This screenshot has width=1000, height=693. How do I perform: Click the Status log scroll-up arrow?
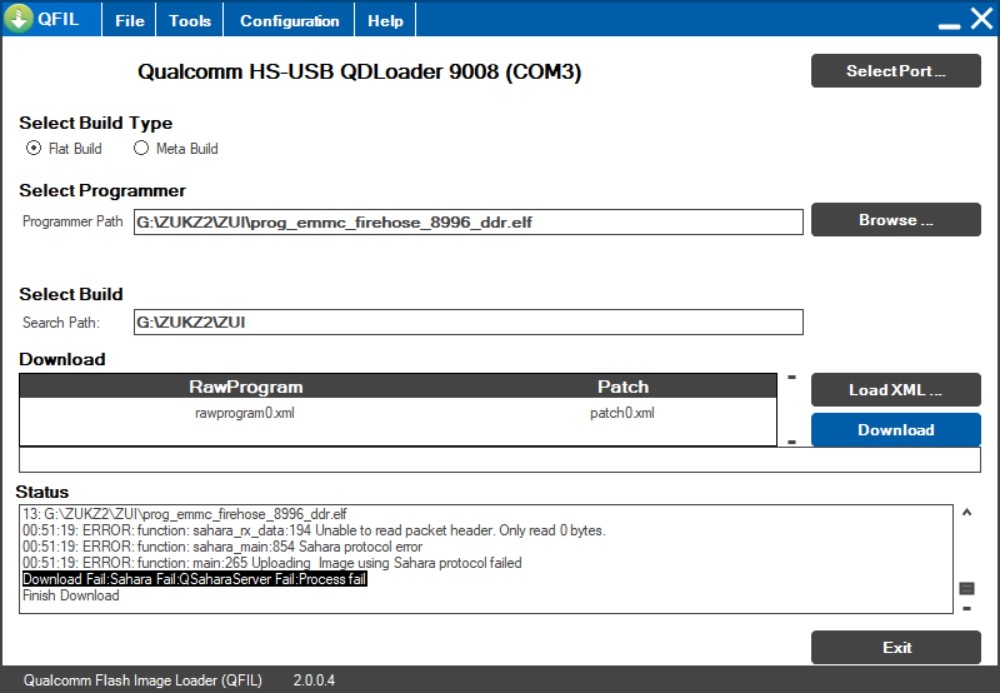coord(967,512)
